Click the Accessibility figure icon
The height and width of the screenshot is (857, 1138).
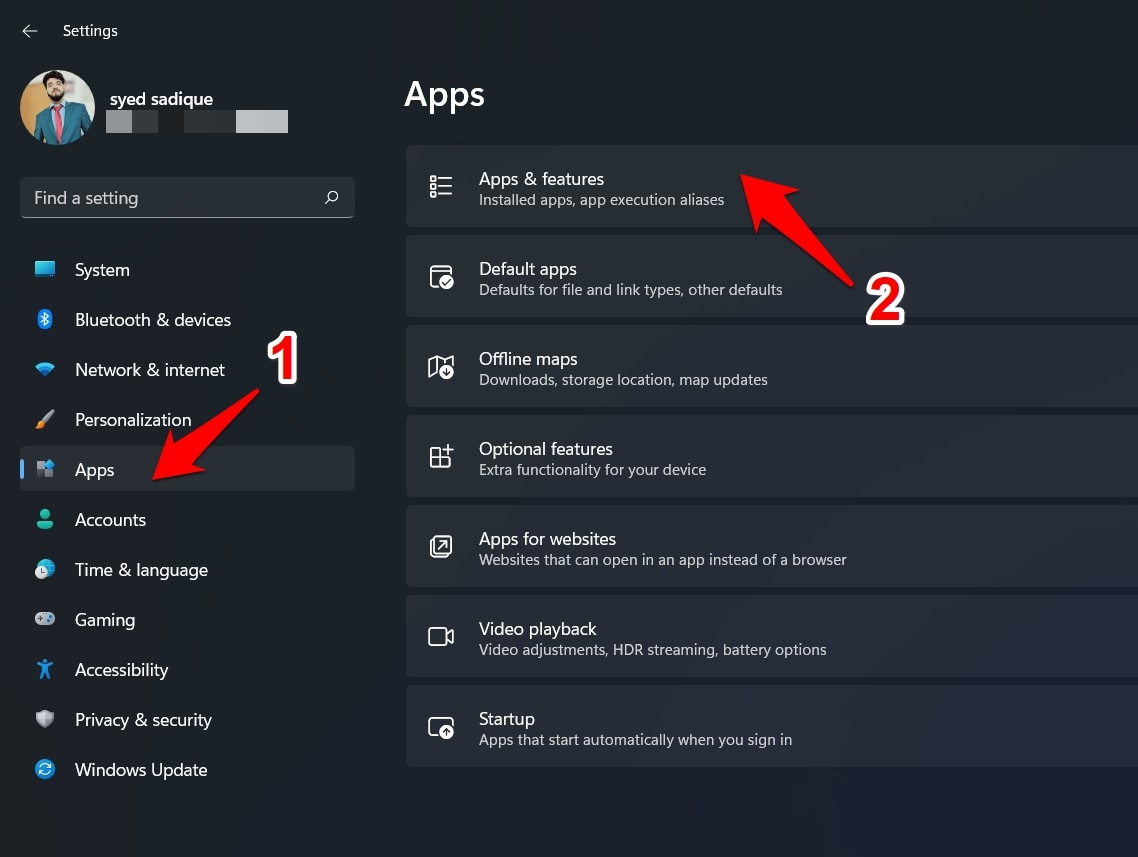[x=45, y=669]
